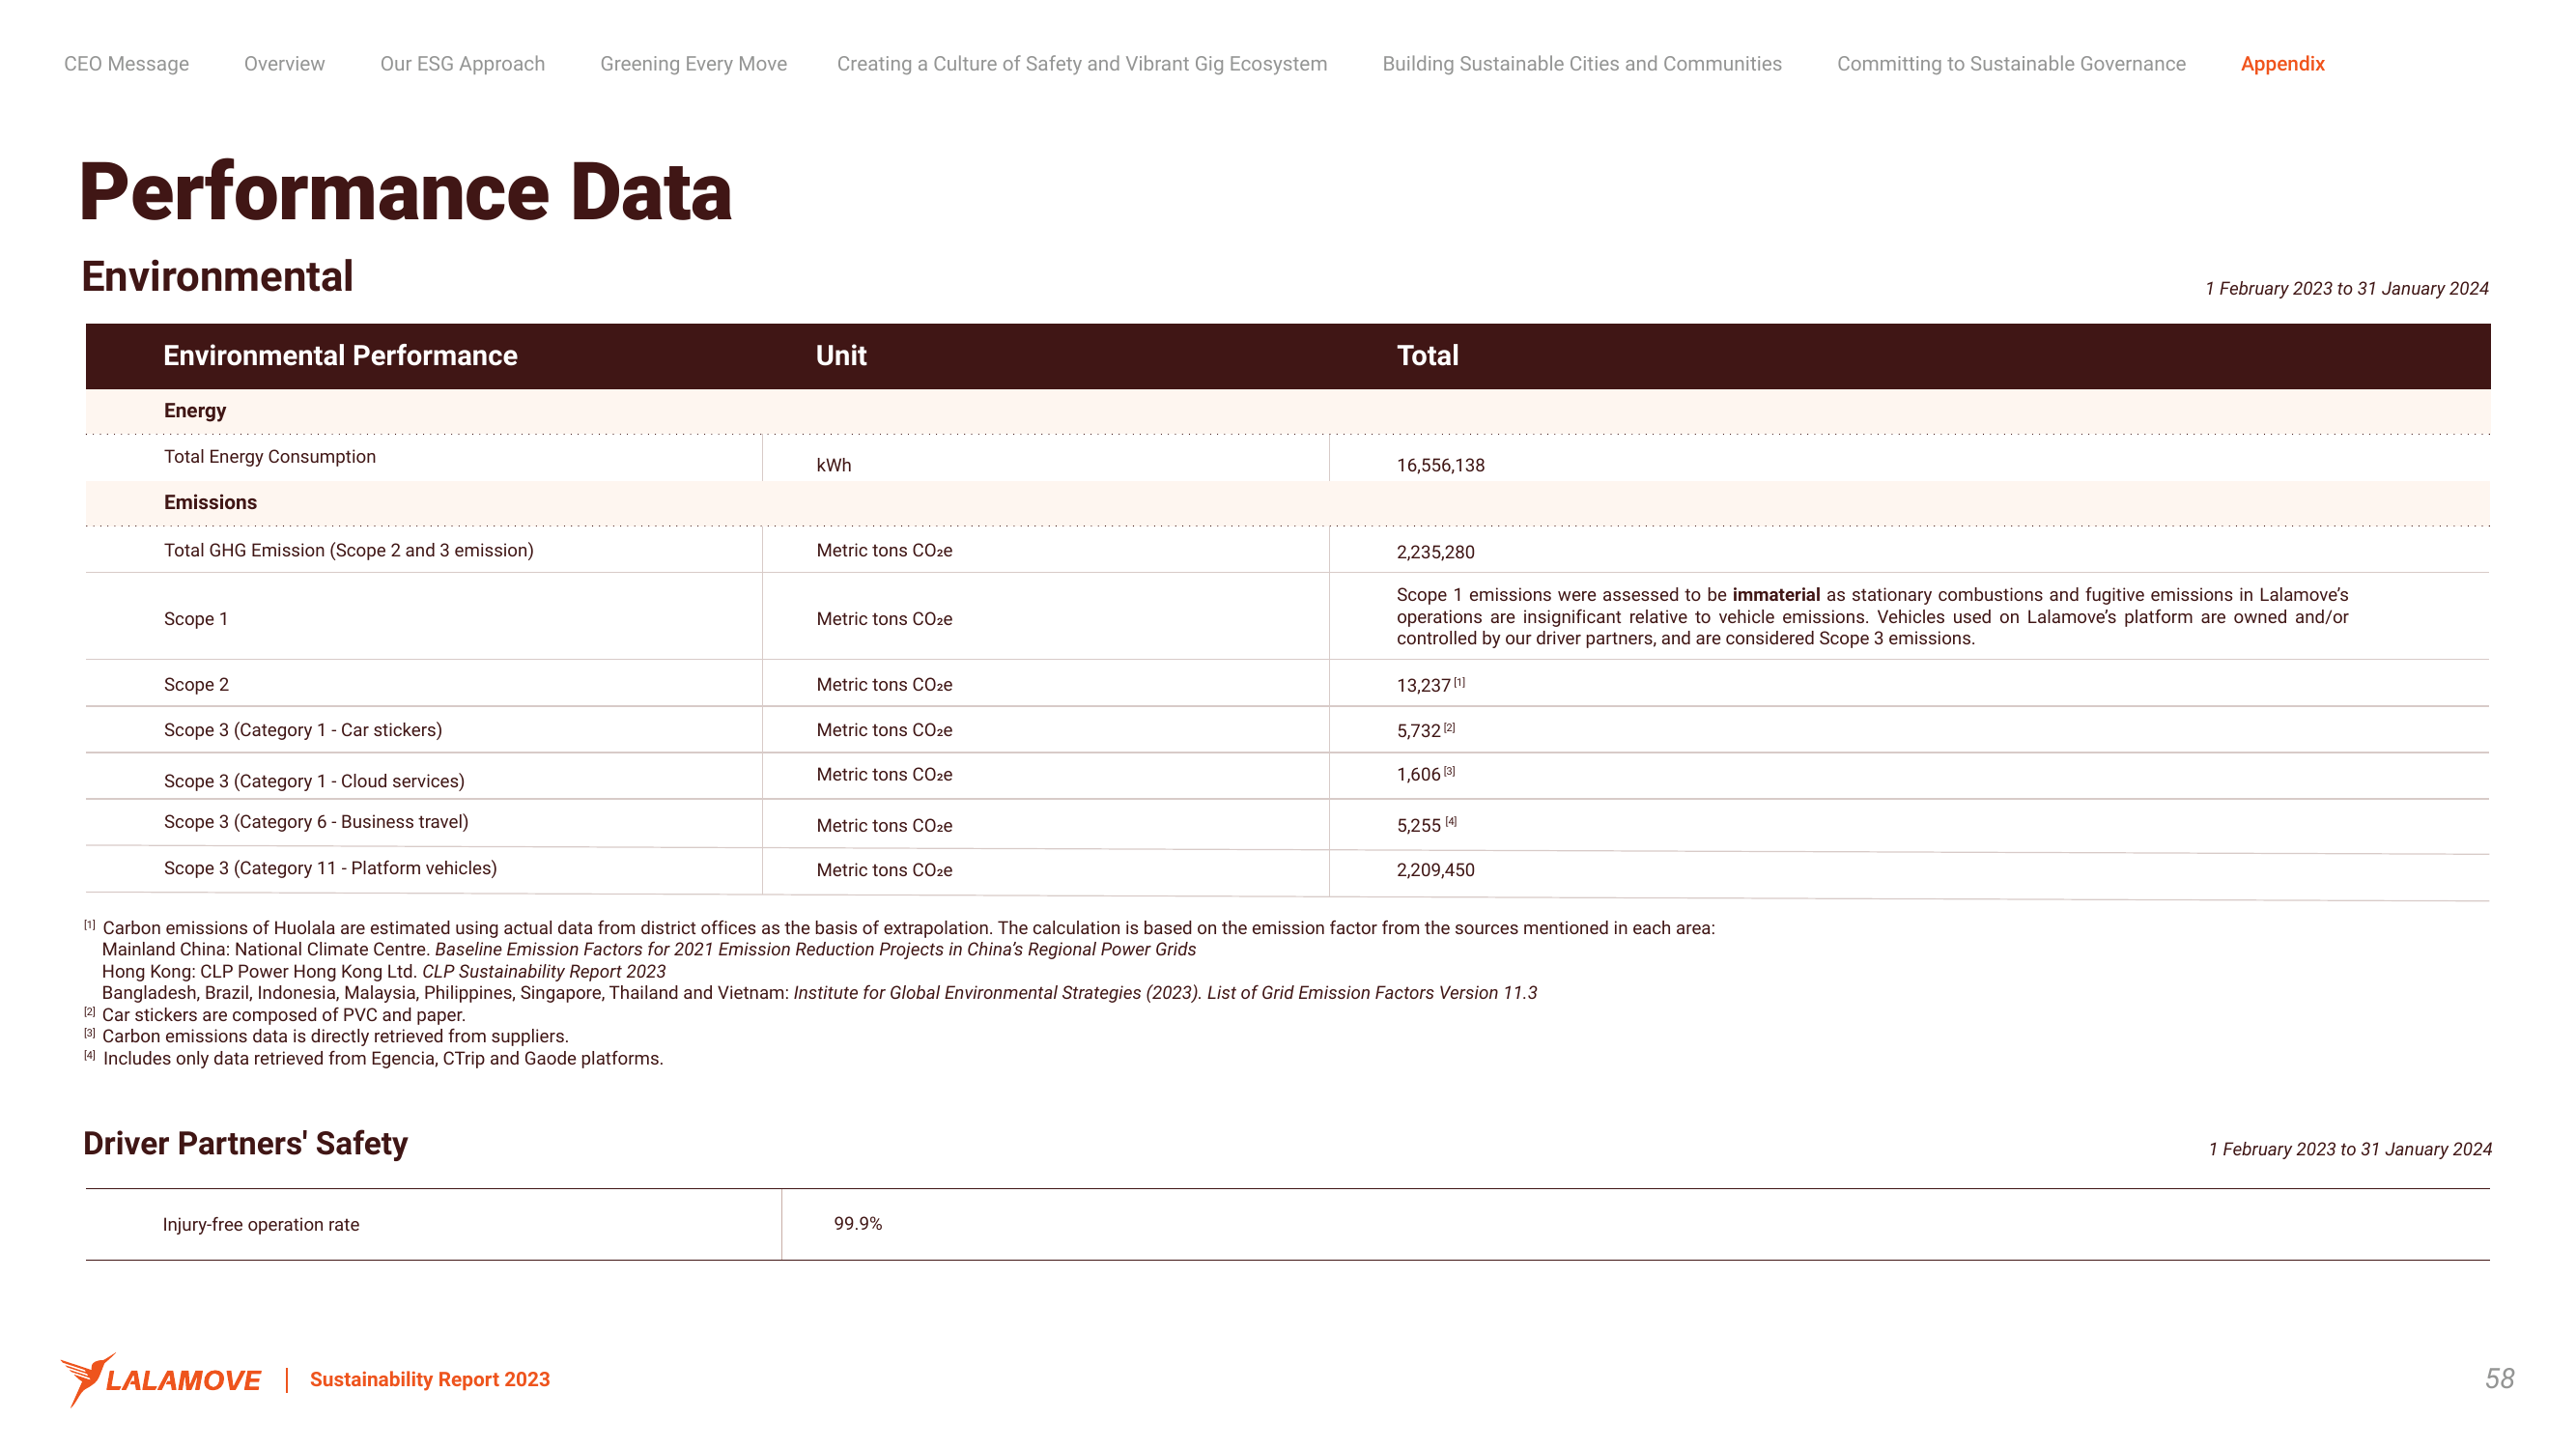Select Total GHG Emission row label
Viewport: 2576px width, 1449px height.
point(349,550)
